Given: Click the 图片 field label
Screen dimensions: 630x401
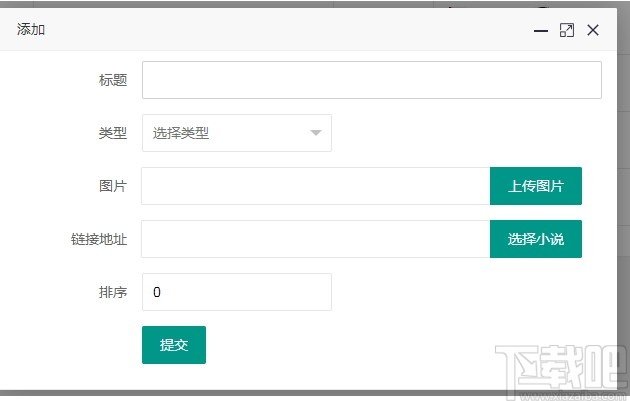Looking at the screenshot, I should (x=113, y=186).
